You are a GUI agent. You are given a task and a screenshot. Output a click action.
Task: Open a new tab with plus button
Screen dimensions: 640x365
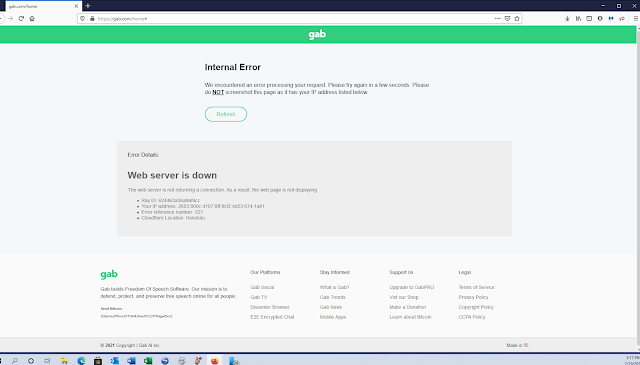(x=88, y=6)
